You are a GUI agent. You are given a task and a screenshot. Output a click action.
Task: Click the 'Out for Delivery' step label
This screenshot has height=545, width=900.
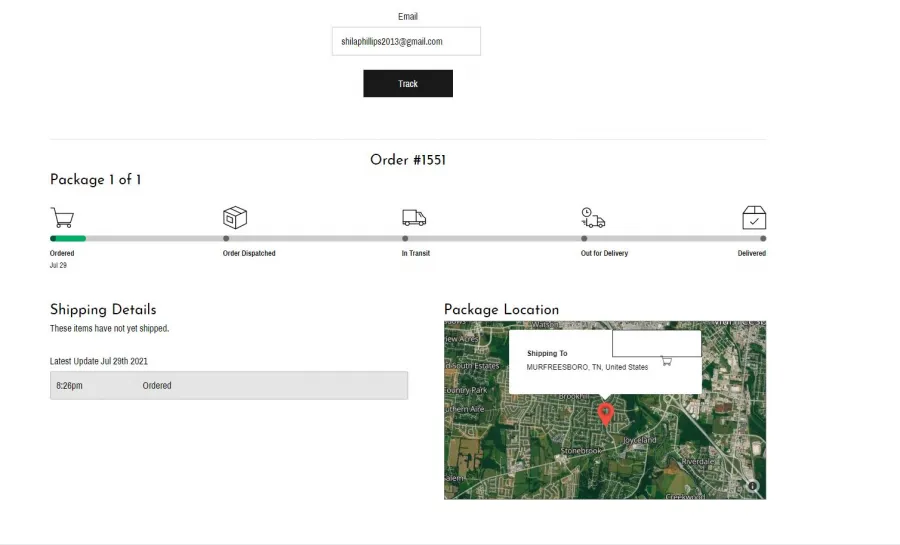pos(604,253)
